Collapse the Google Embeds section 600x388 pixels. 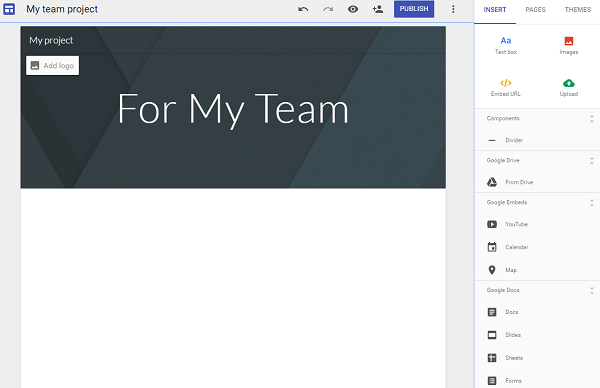[x=592, y=203]
